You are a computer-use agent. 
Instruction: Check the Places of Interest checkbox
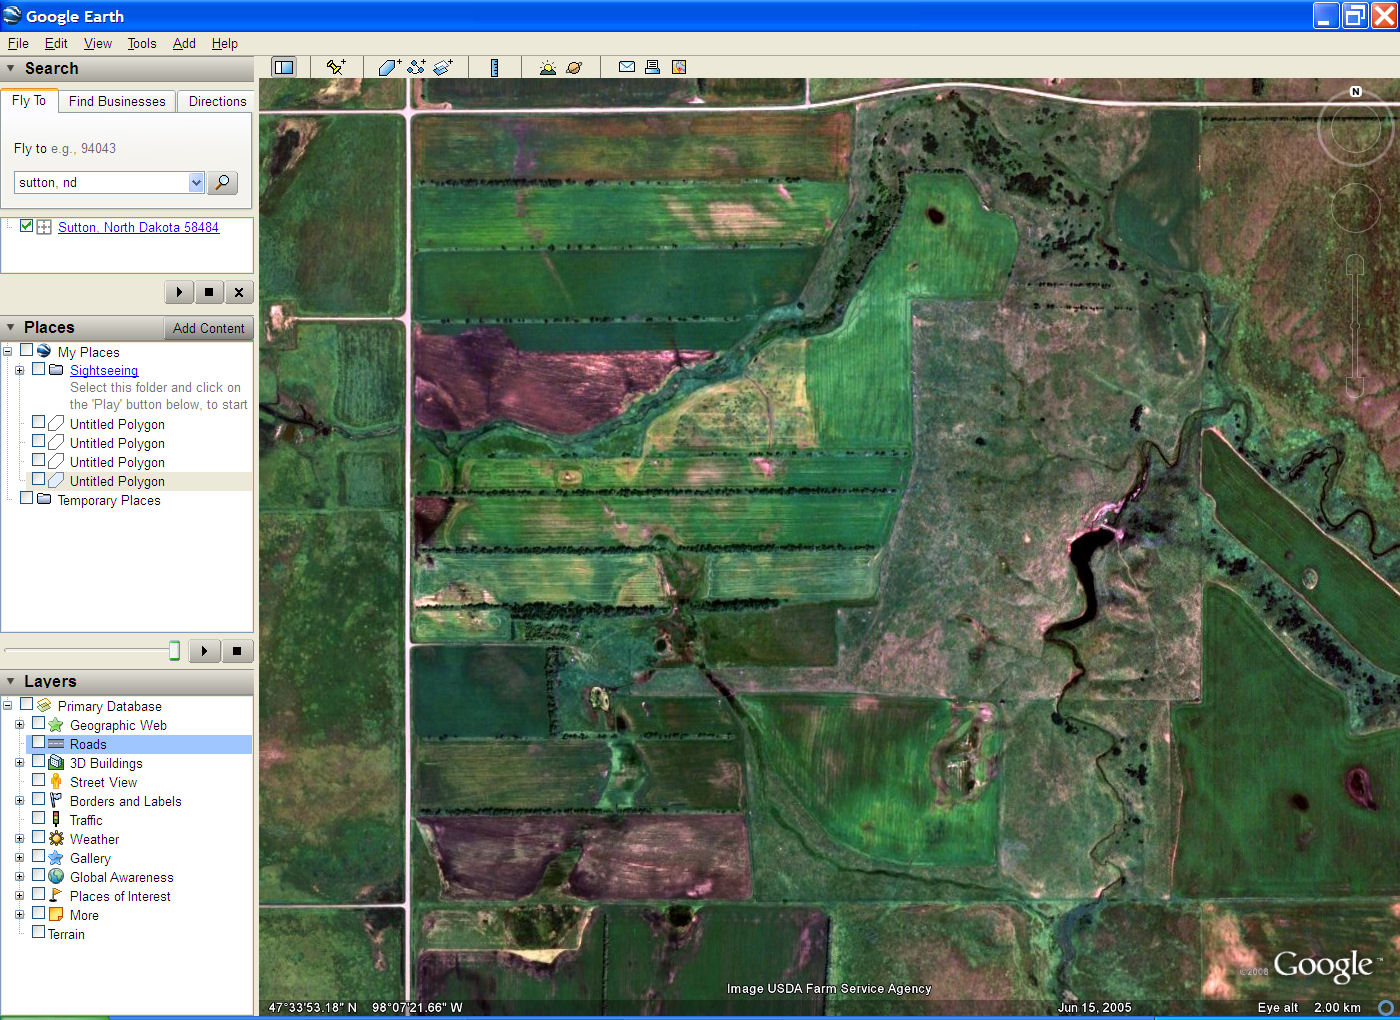(x=39, y=894)
